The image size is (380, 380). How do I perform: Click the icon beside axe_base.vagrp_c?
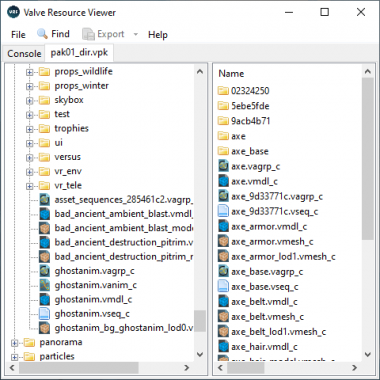[x=223, y=271]
